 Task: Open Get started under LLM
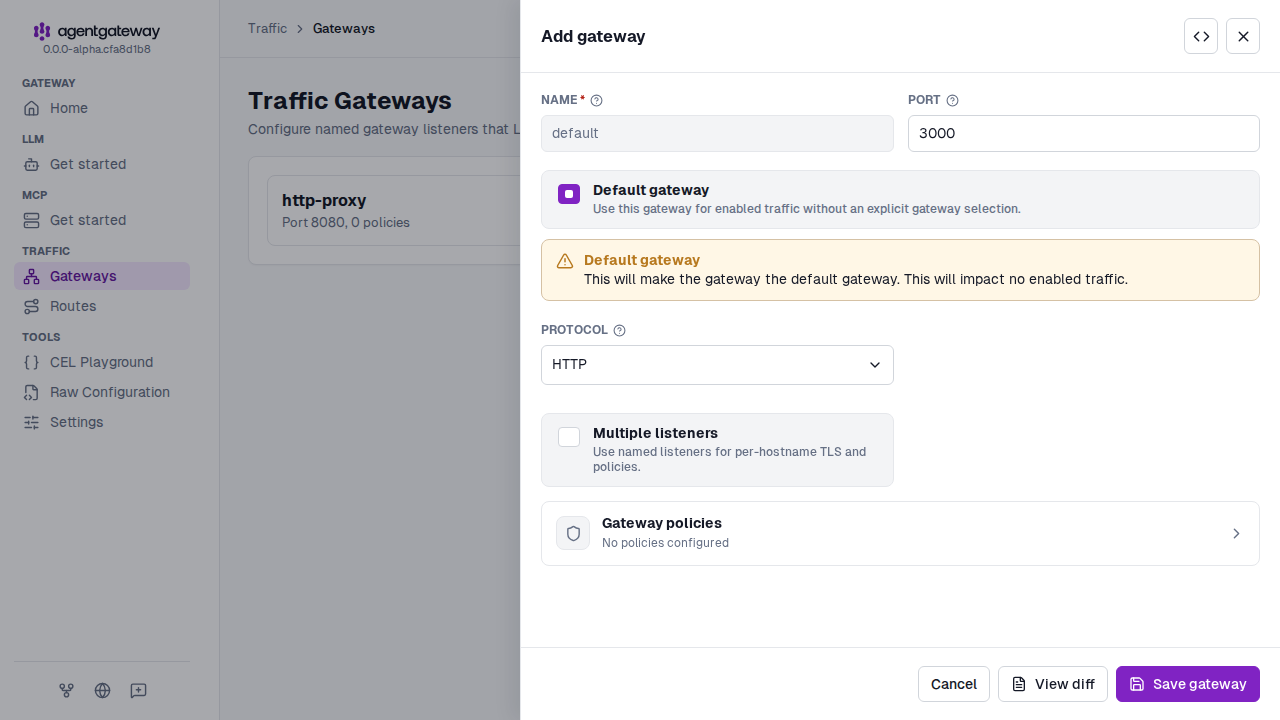[102, 164]
